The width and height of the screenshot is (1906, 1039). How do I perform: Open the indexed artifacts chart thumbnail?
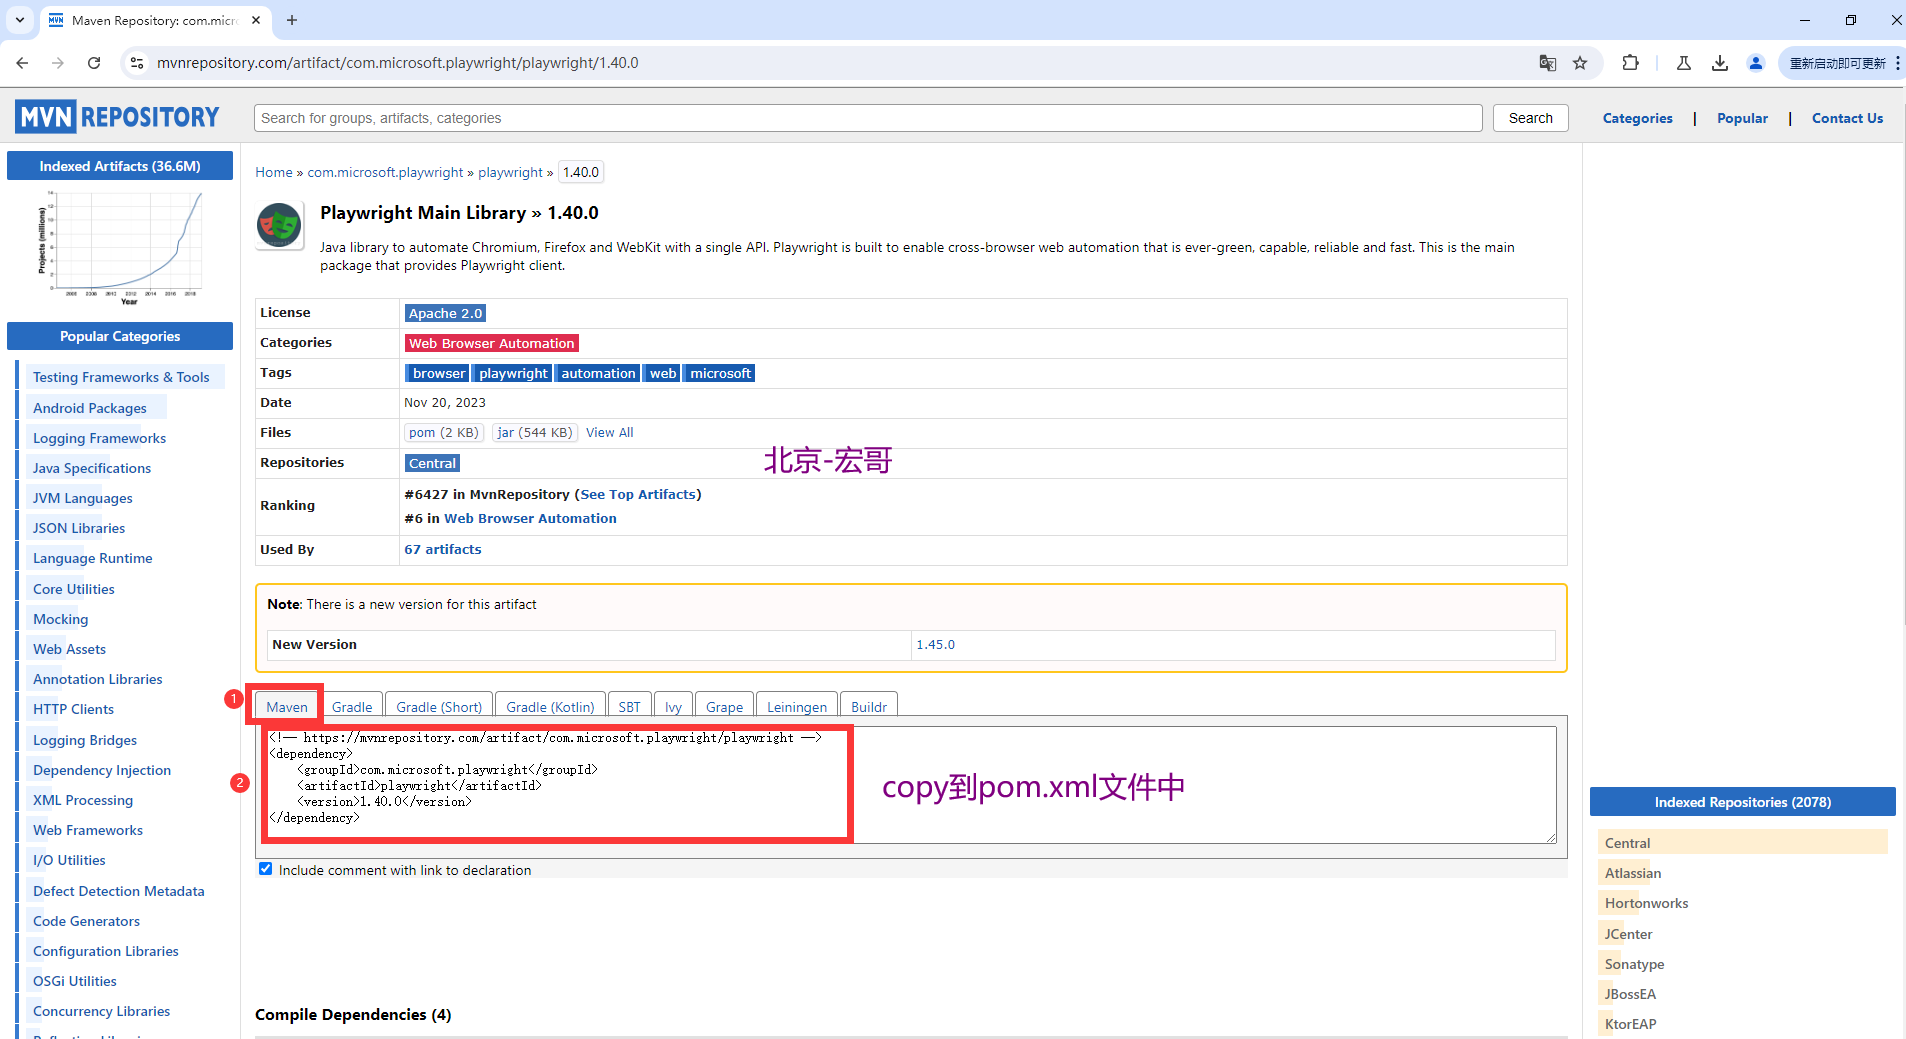point(120,247)
